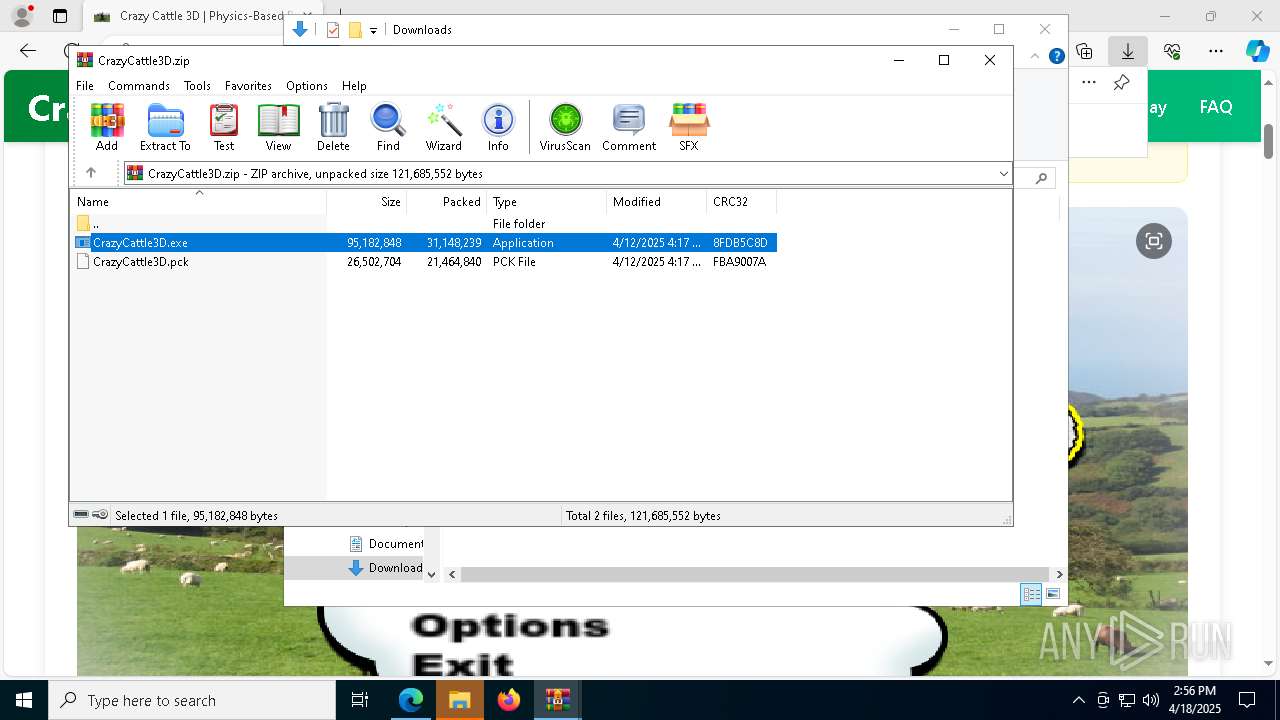Expand the Explorer quick access toolbar dropdown

coord(373,30)
